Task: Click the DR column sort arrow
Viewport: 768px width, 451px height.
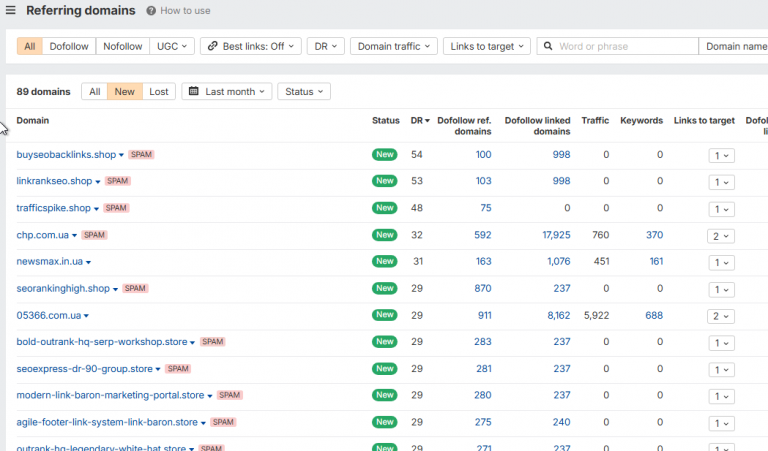Action: pos(427,121)
